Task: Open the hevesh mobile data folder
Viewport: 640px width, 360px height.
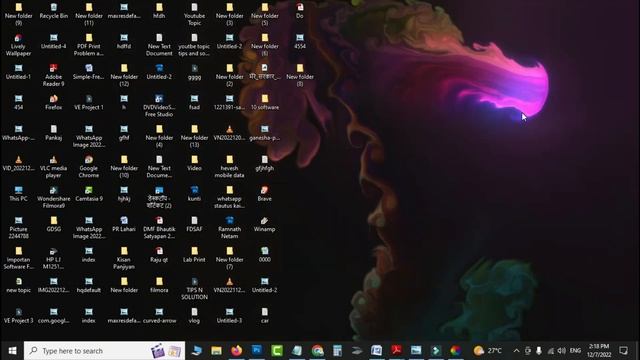Action: [x=229, y=167]
